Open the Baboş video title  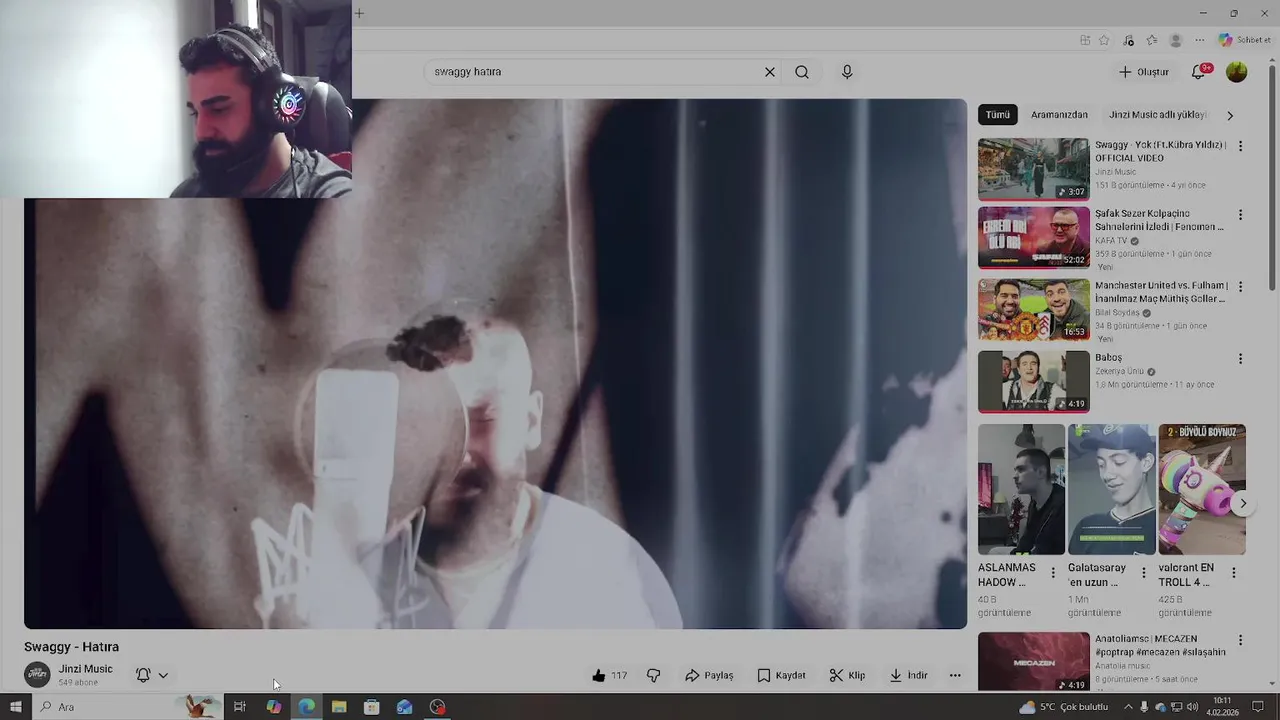click(x=1108, y=358)
